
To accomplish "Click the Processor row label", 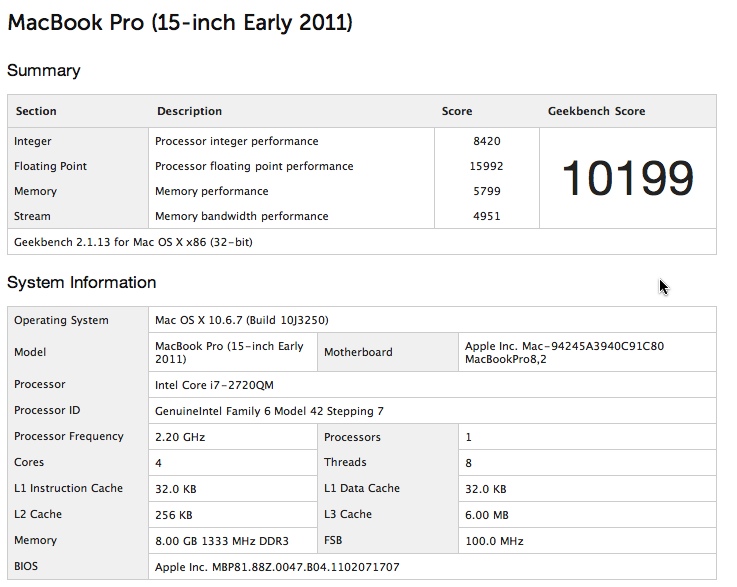I will tap(39, 384).
